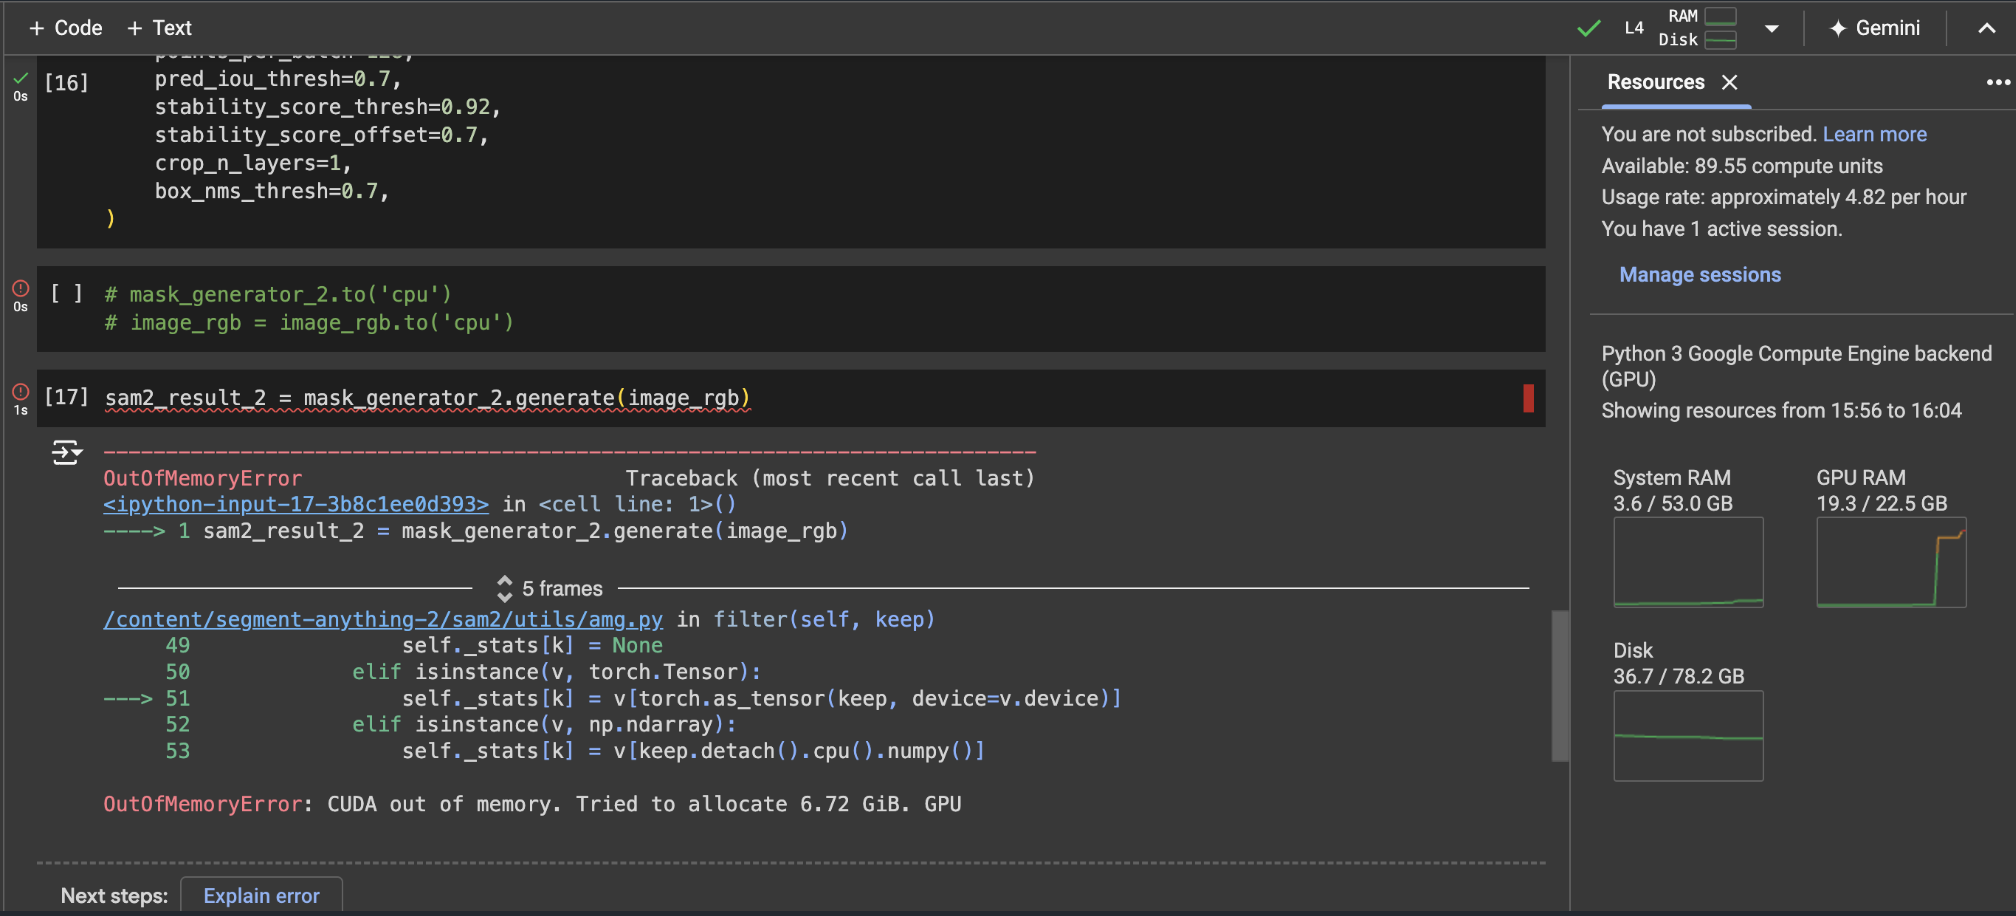Click the green connected checkmark in toolbar
This screenshot has height=916, width=2016.
coord(1588,28)
